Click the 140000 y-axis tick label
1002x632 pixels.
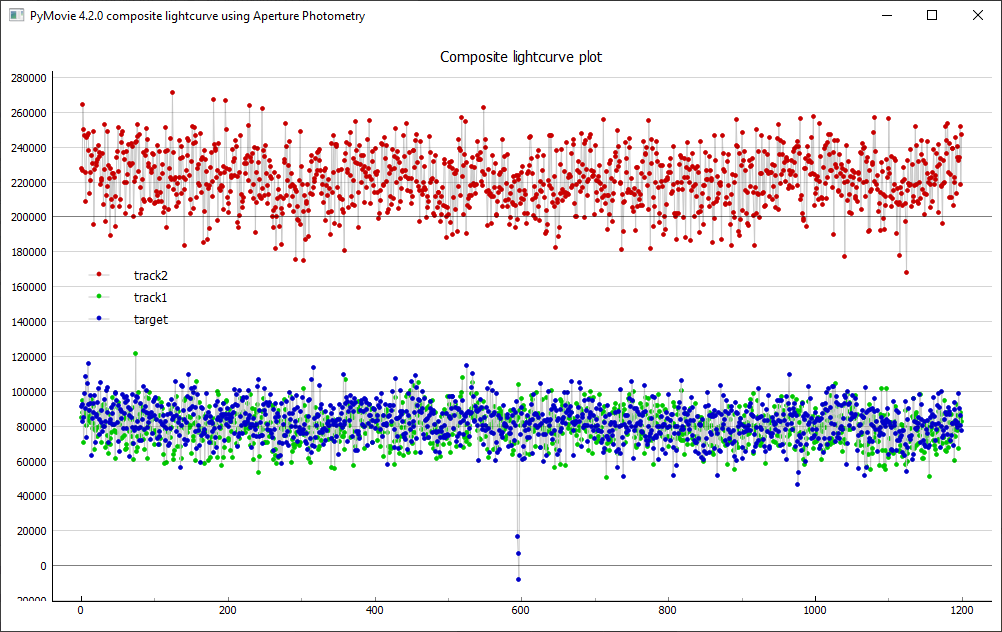(x=29, y=322)
